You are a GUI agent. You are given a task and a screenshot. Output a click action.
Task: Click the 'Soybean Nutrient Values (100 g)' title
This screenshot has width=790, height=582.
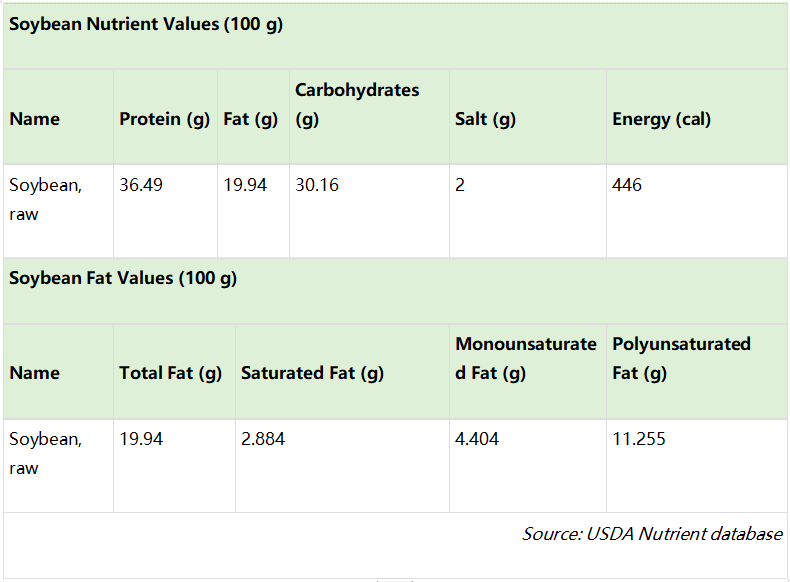(x=146, y=25)
